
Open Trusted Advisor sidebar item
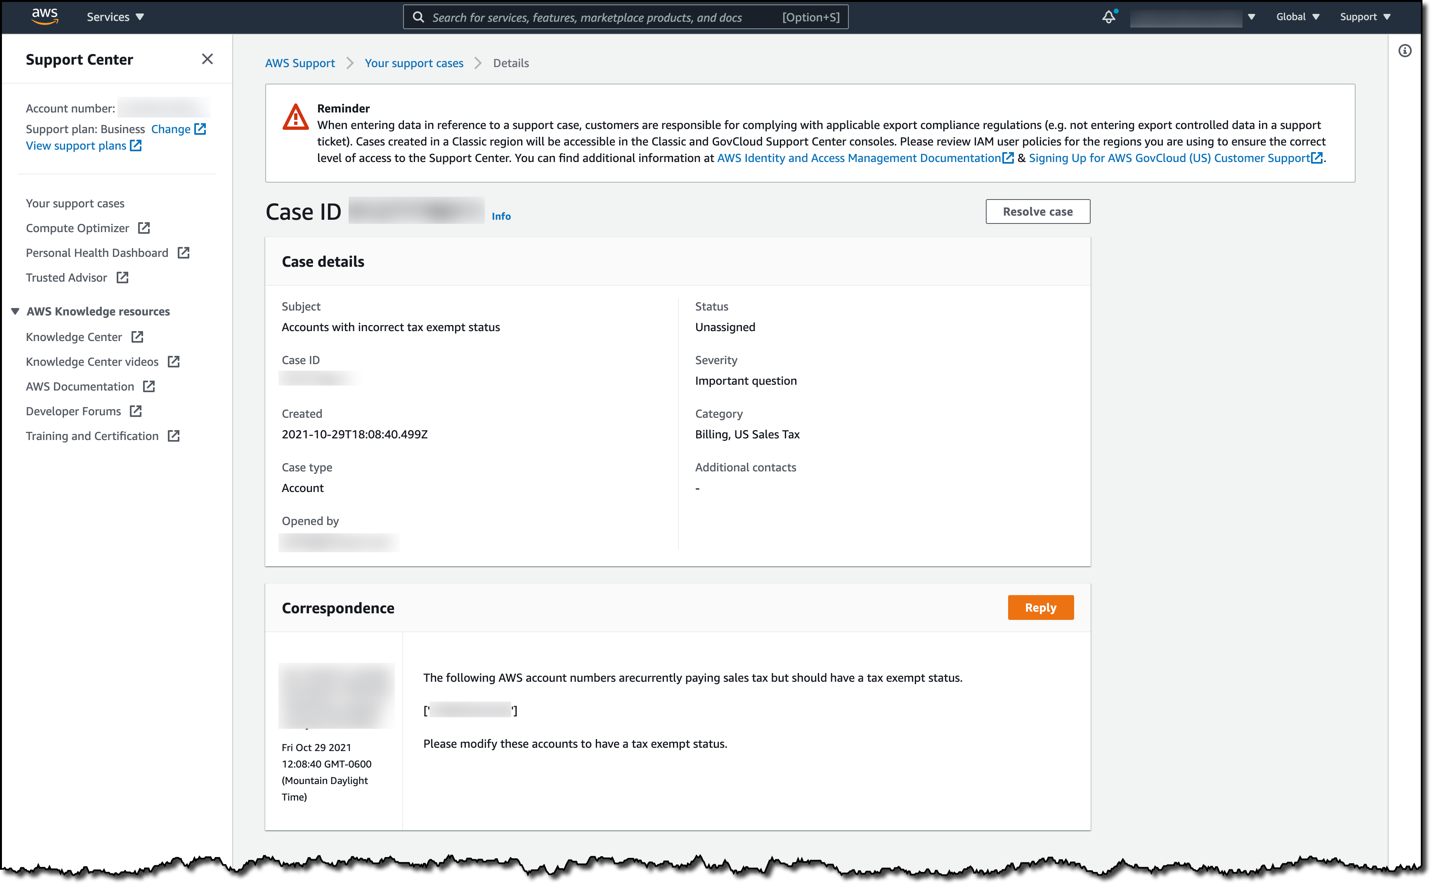click(66, 278)
